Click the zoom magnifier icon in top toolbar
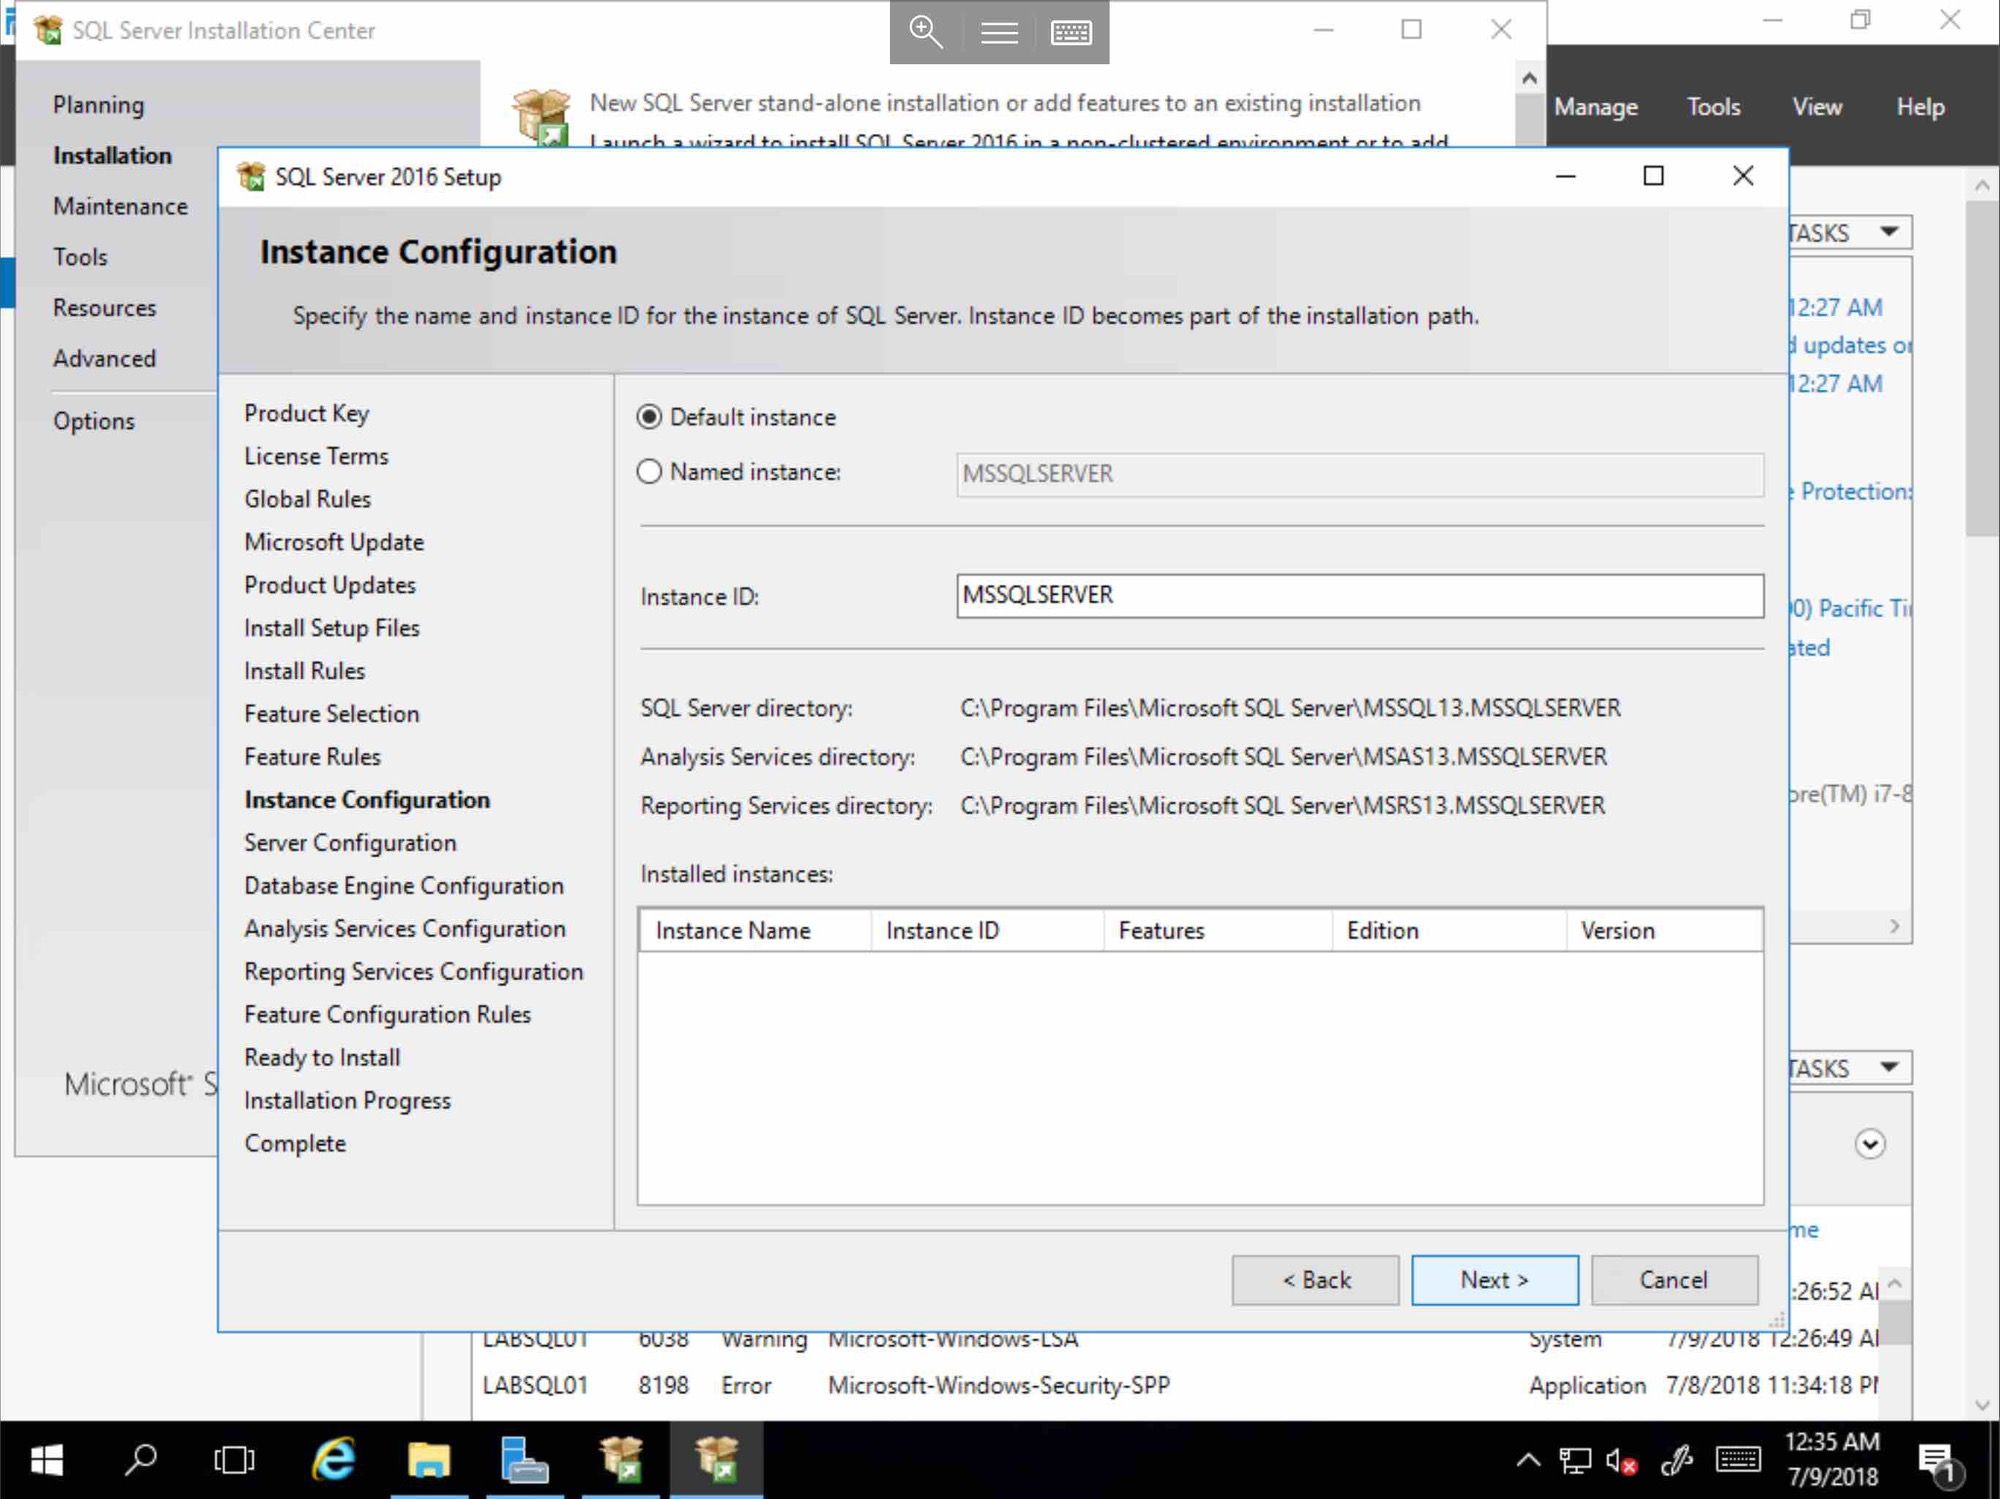This screenshot has height=1499, width=2000. pyautogui.click(x=926, y=32)
